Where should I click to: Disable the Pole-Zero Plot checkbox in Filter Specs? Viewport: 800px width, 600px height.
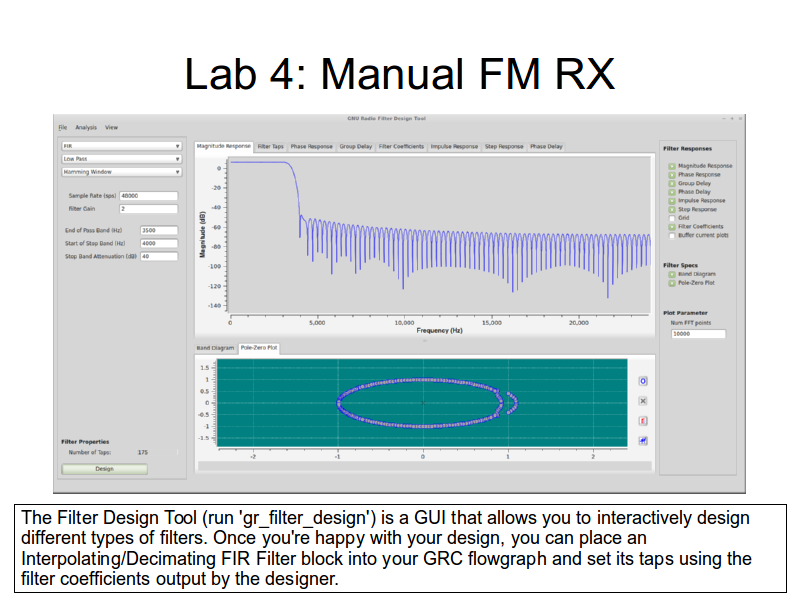pyautogui.click(x=672, y=283)
